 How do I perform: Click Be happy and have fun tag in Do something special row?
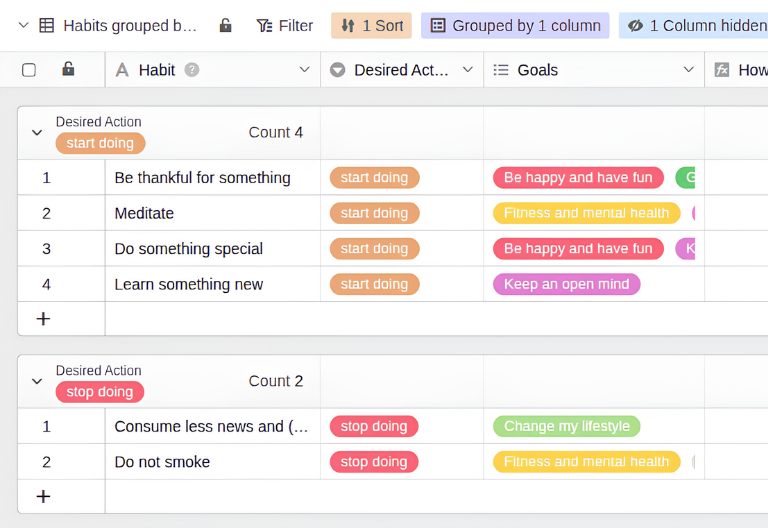(x=578, y=249)
